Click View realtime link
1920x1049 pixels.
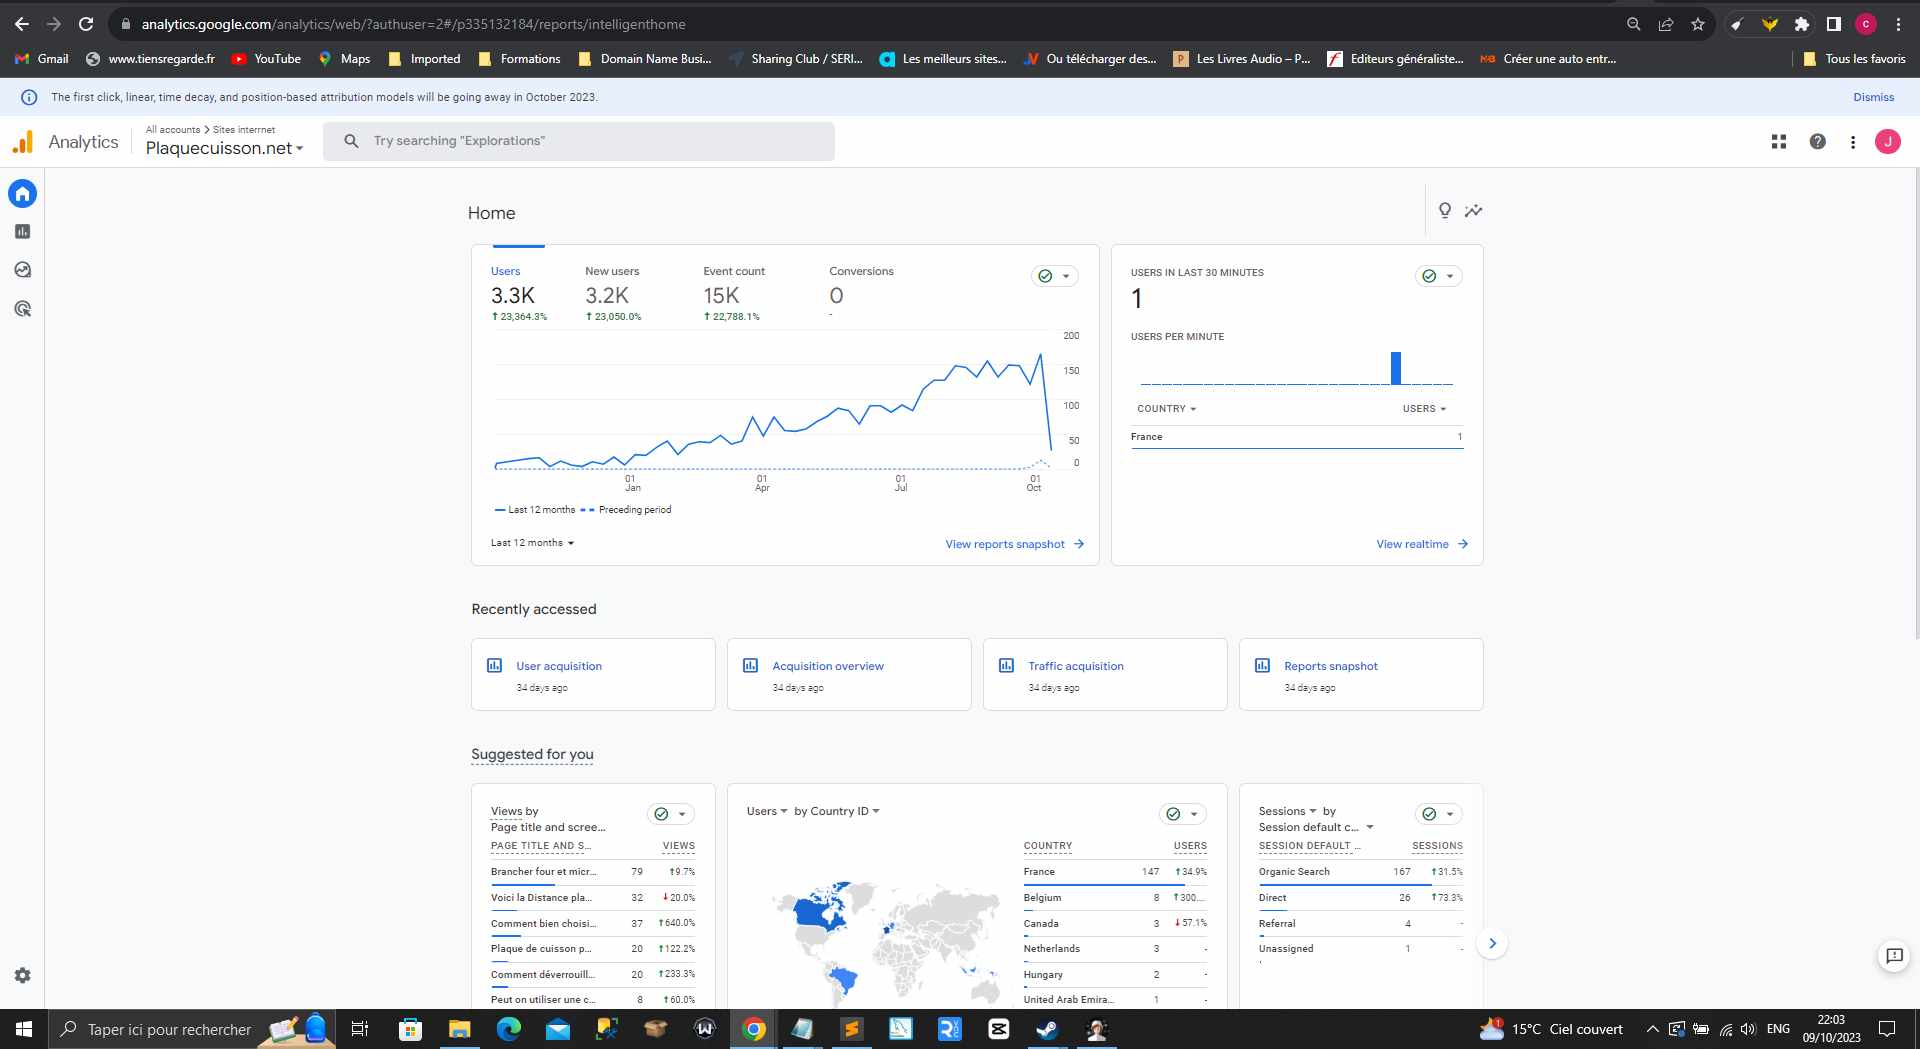click(1422, 544)
